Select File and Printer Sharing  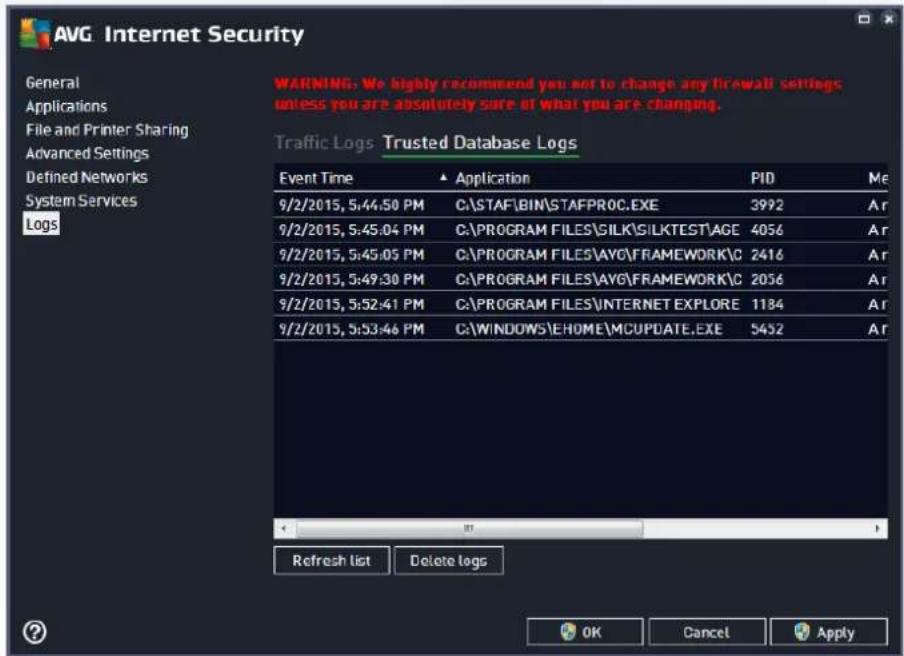point(107,130)
